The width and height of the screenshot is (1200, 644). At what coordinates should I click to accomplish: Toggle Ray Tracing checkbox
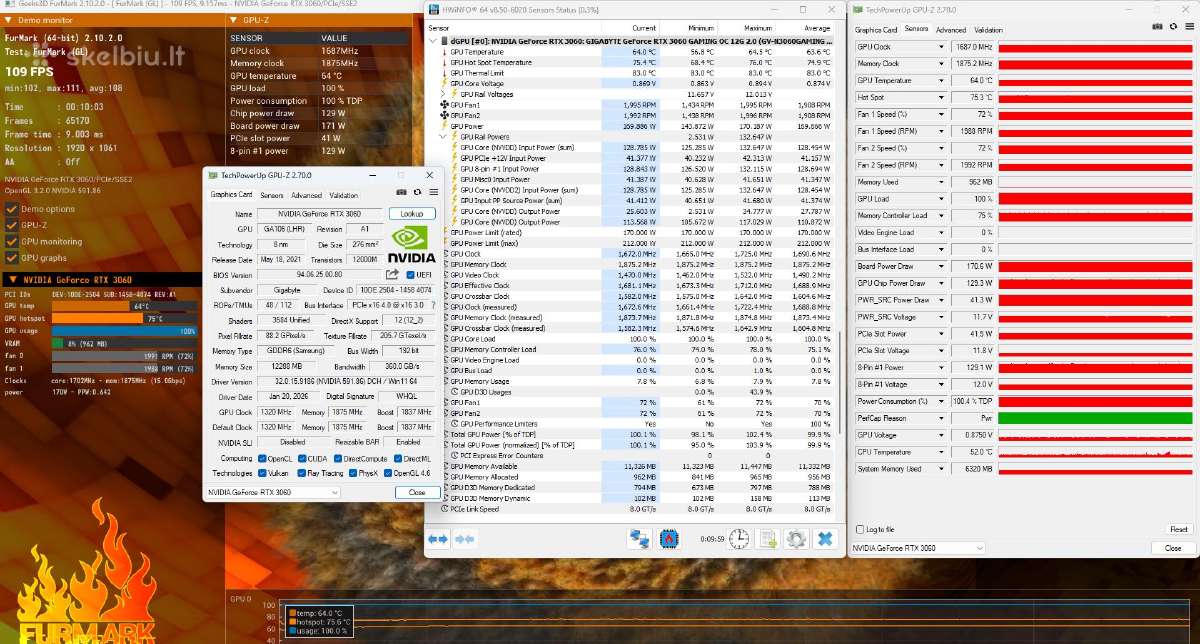[302, 474]
